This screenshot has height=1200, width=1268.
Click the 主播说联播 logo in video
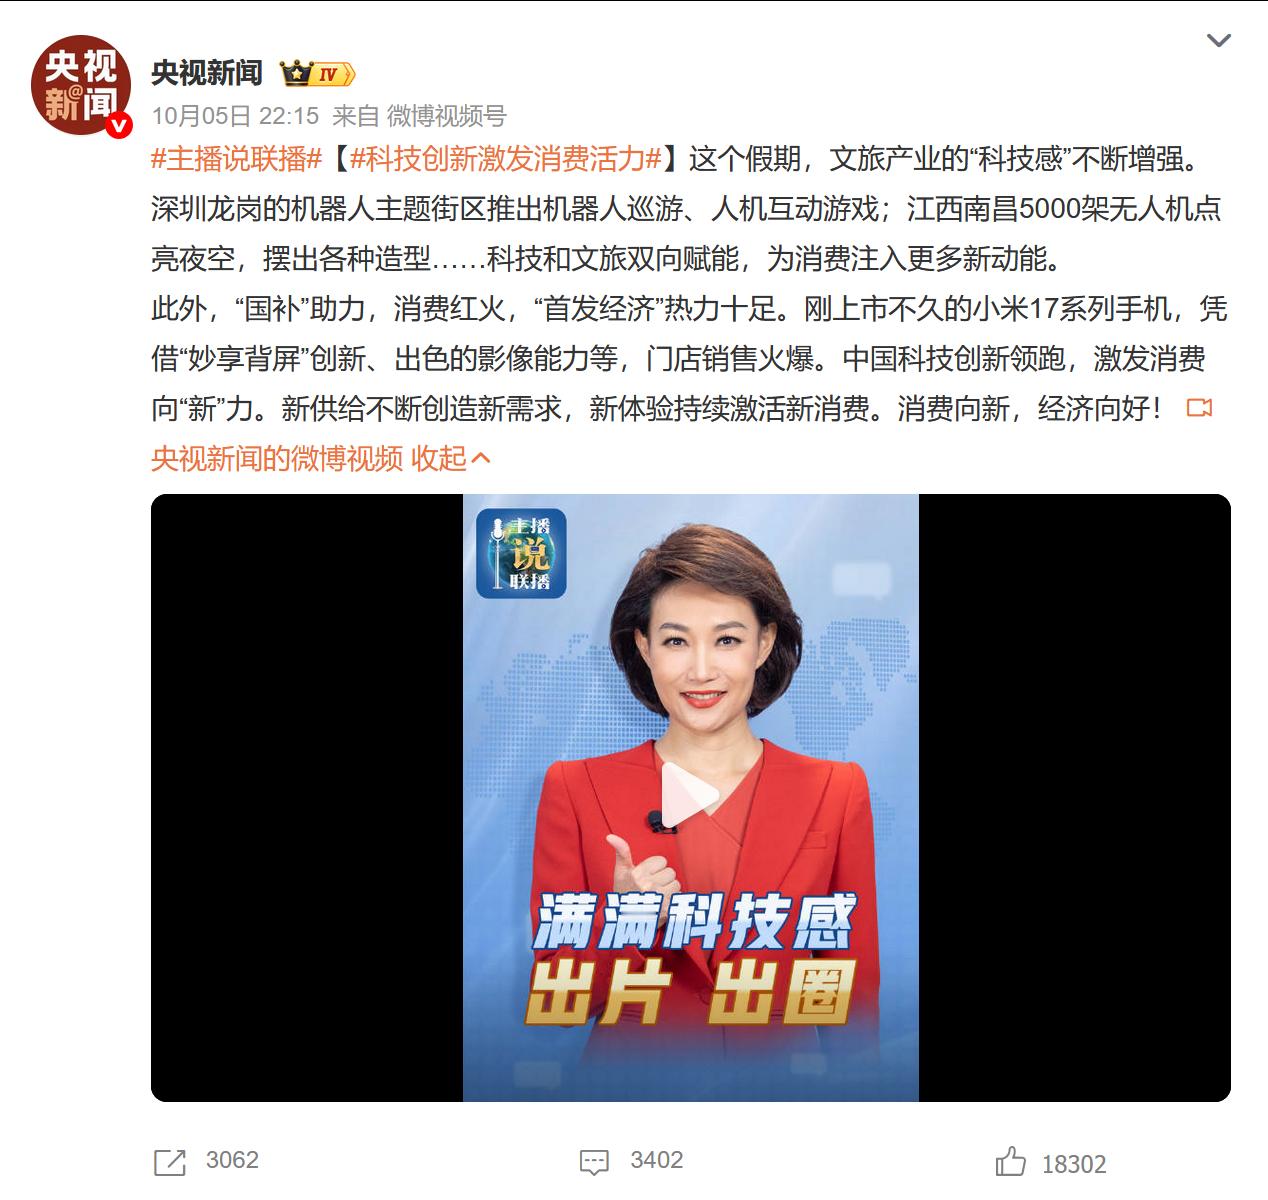pos(521,554)
